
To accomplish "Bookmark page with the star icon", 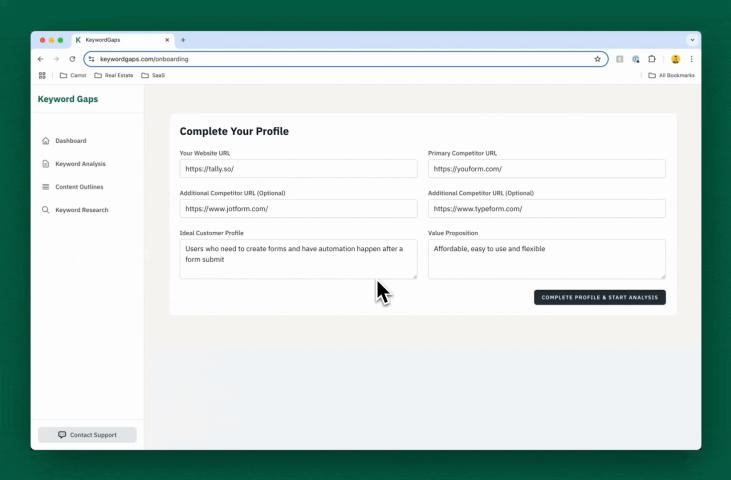I will click(x=598, y=59).
